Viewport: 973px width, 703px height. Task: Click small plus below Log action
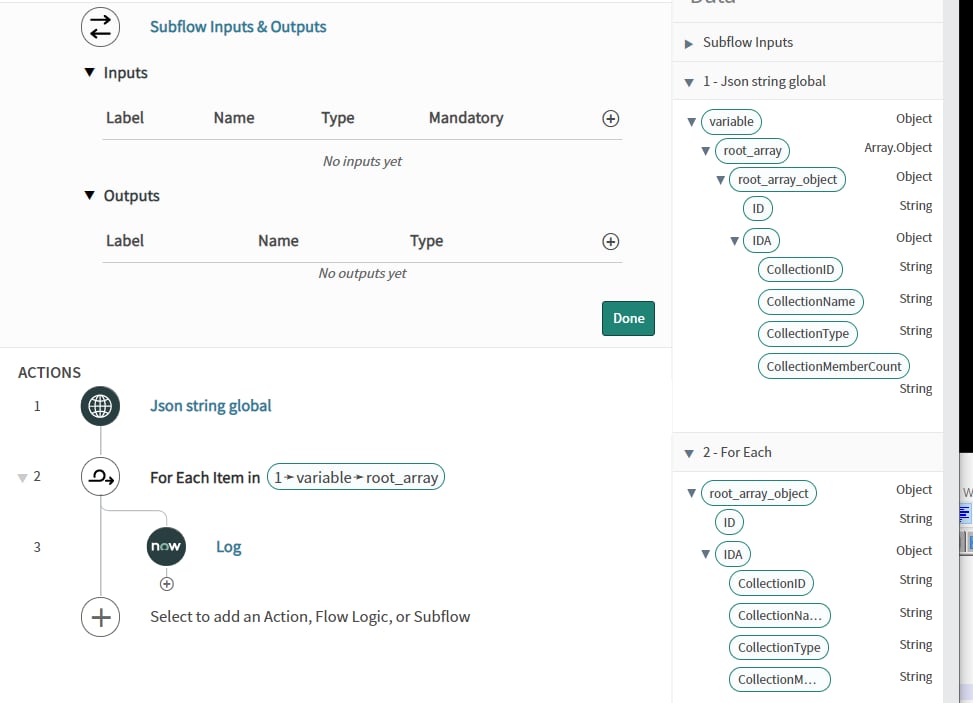[x=167, y=584]
